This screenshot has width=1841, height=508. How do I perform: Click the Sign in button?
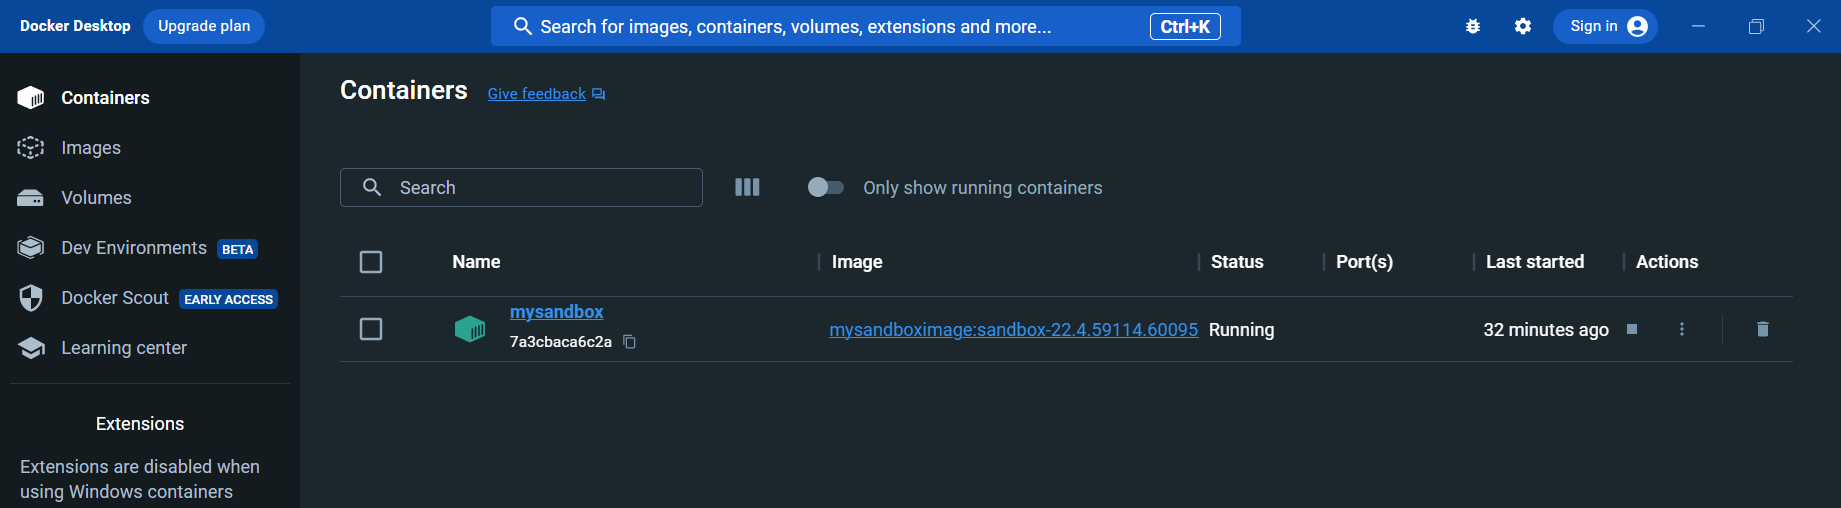[x=1605, y=26]
